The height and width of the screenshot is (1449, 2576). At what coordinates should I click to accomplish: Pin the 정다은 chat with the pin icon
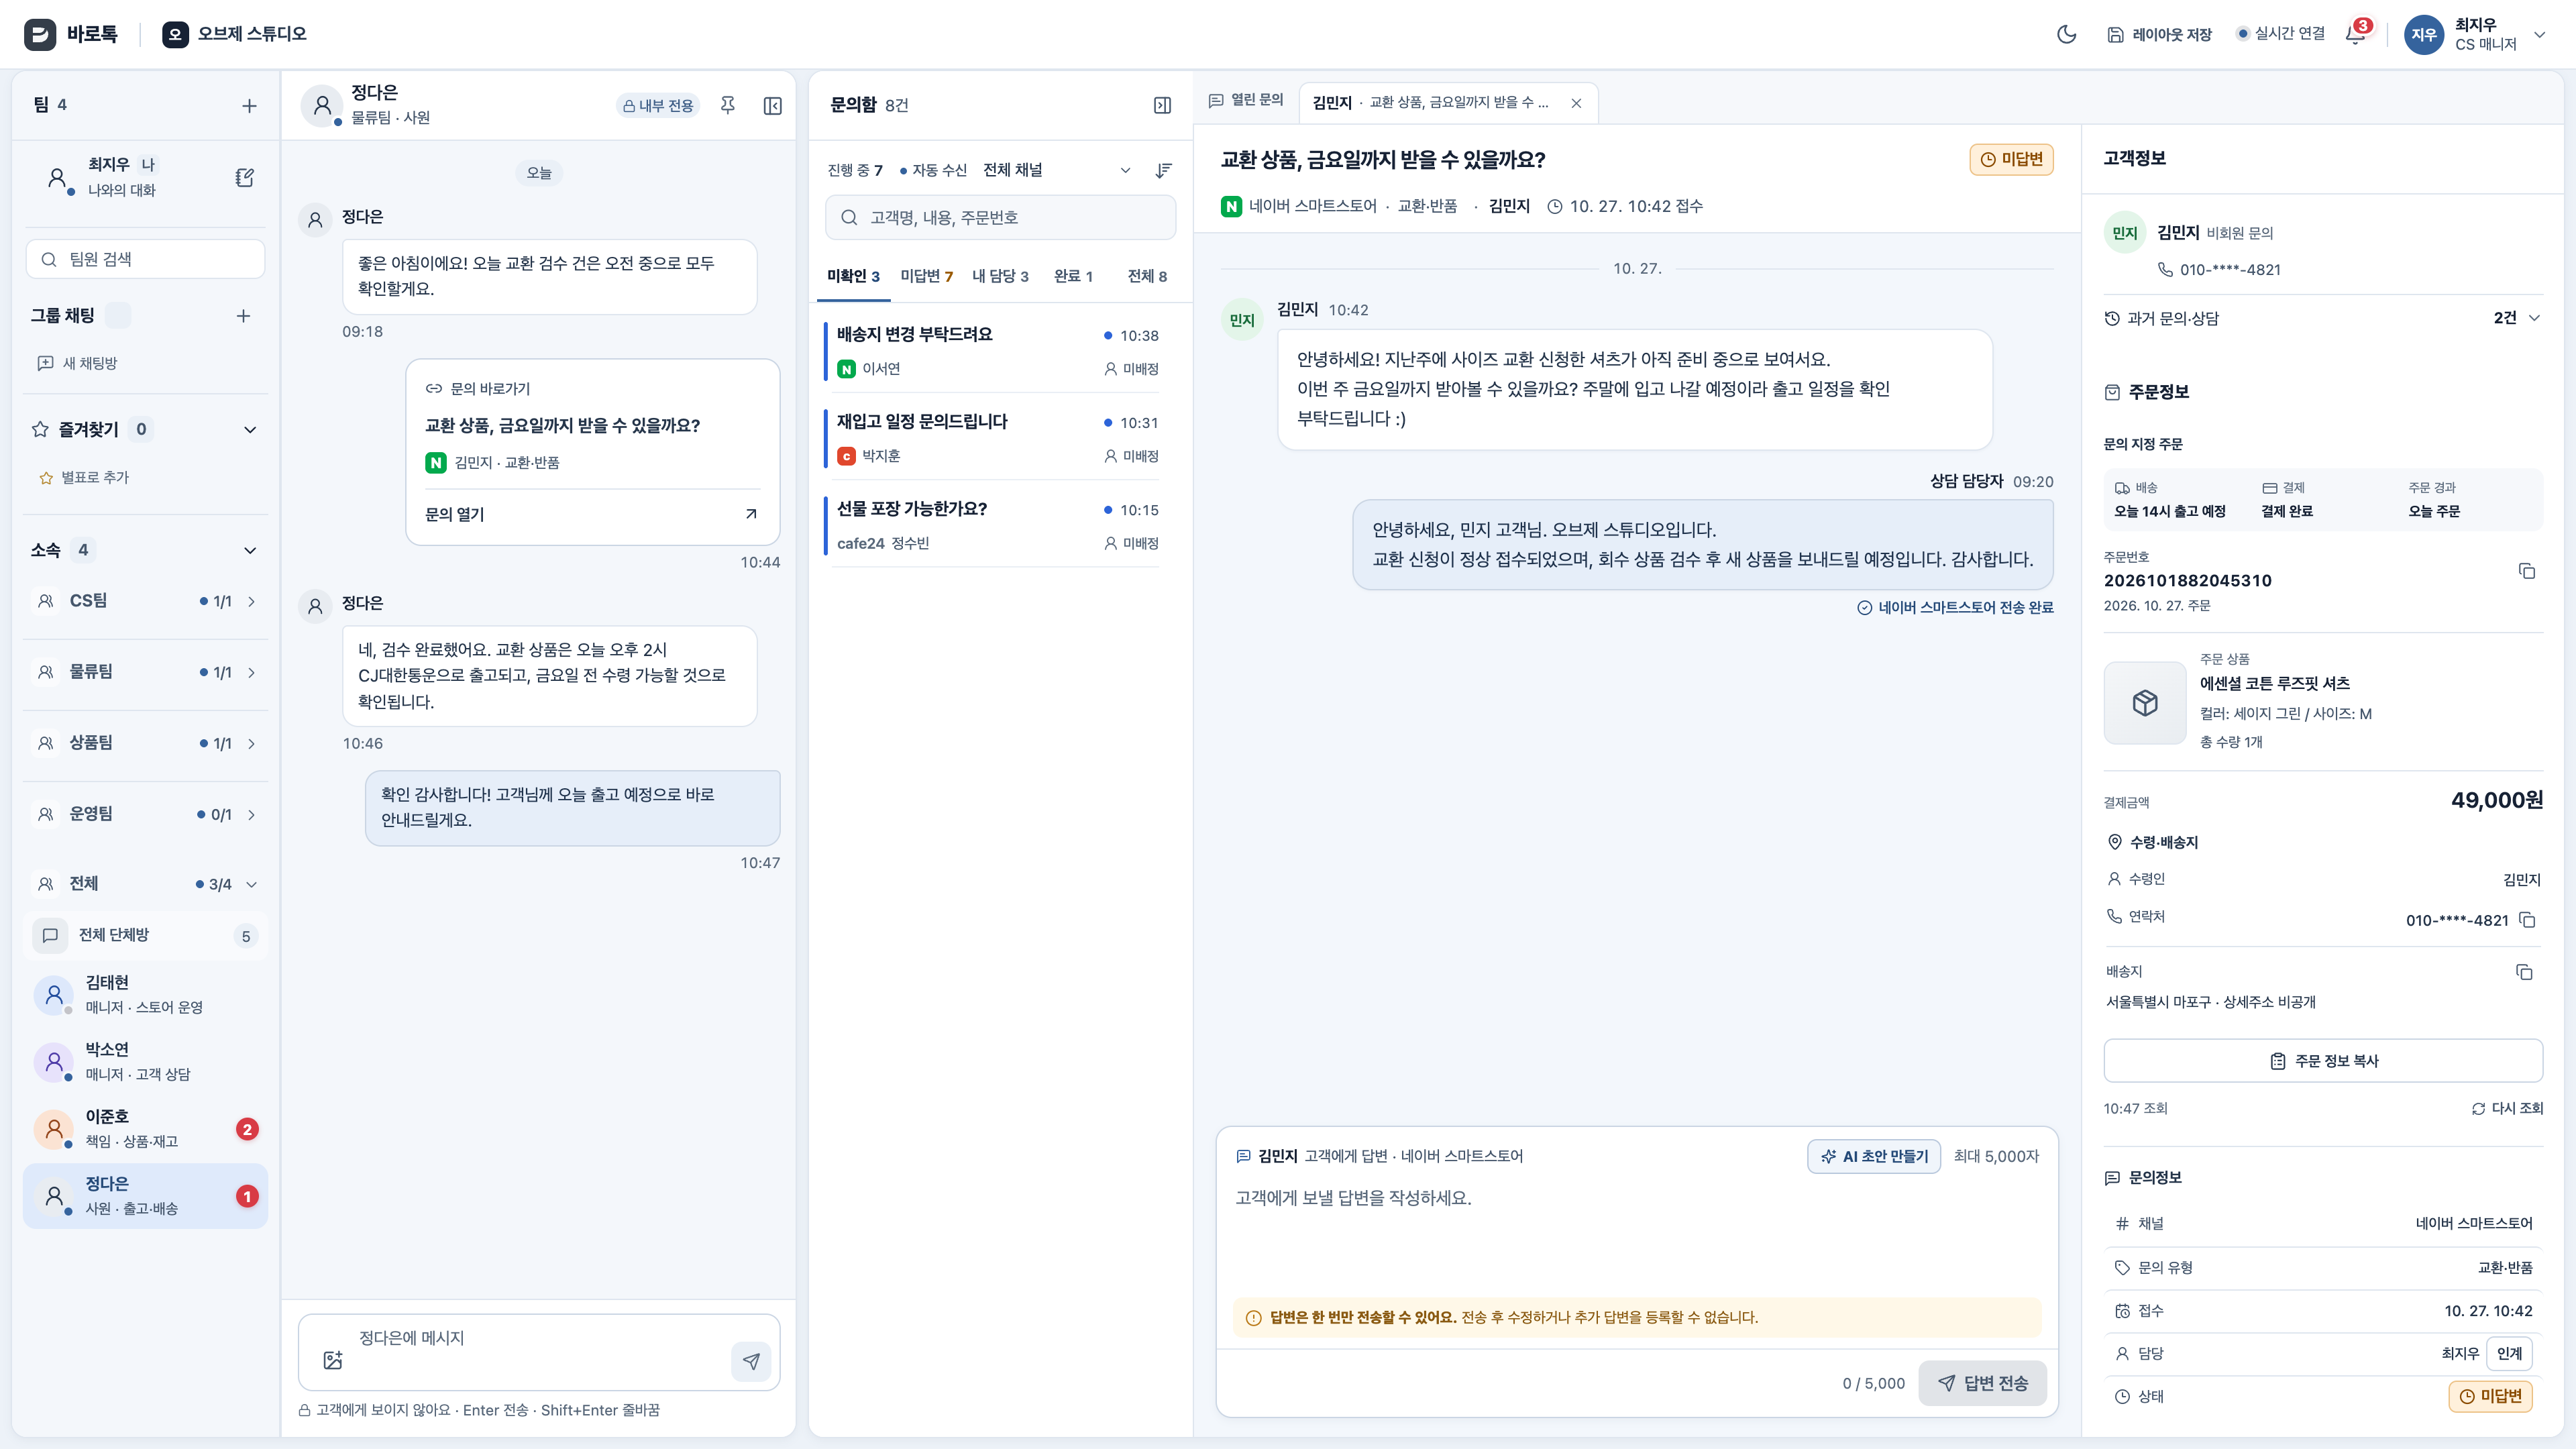click(728, 105)
